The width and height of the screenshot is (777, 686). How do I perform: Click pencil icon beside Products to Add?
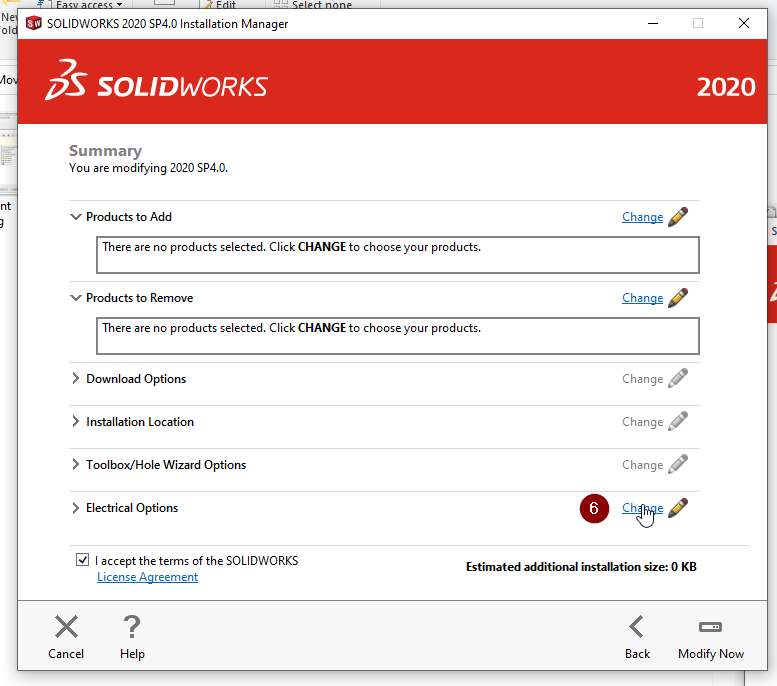pyautogui.click(x=678, y=217)
